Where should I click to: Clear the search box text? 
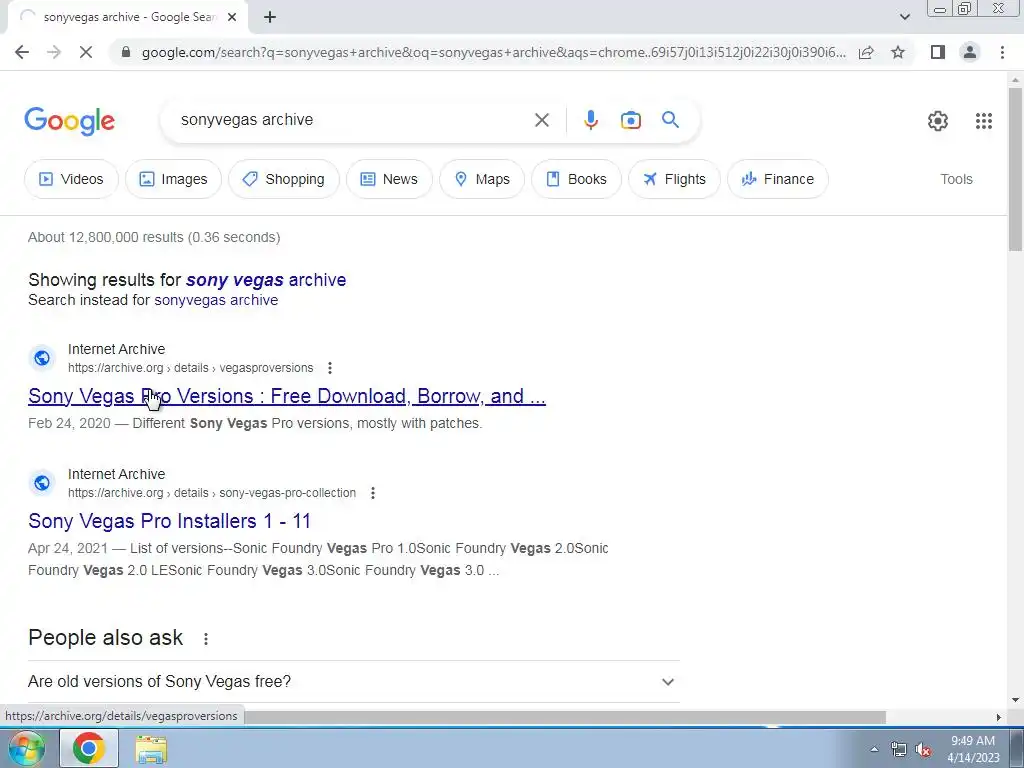point(541,120)
